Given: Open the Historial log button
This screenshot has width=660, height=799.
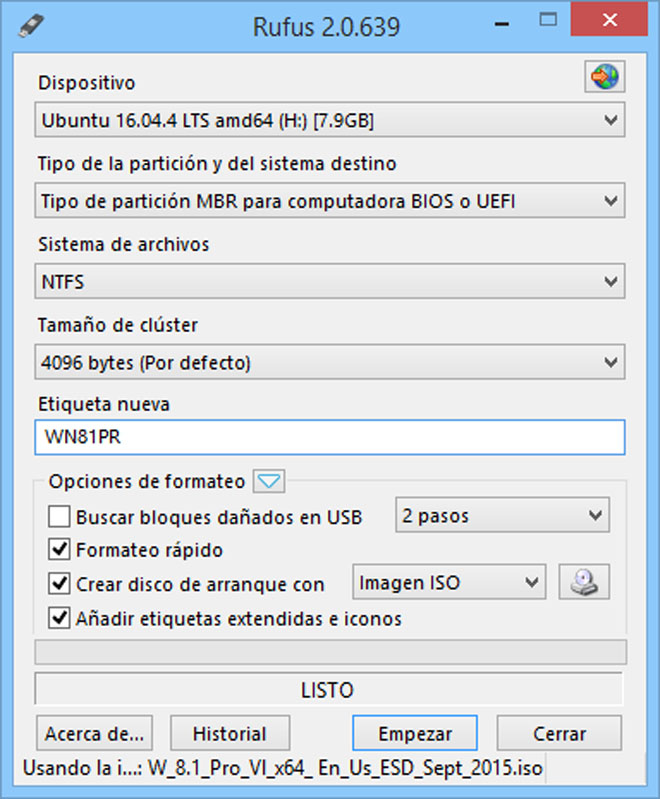Looking at the screenshot, I should pyautogui.click(x=230, y=733).
